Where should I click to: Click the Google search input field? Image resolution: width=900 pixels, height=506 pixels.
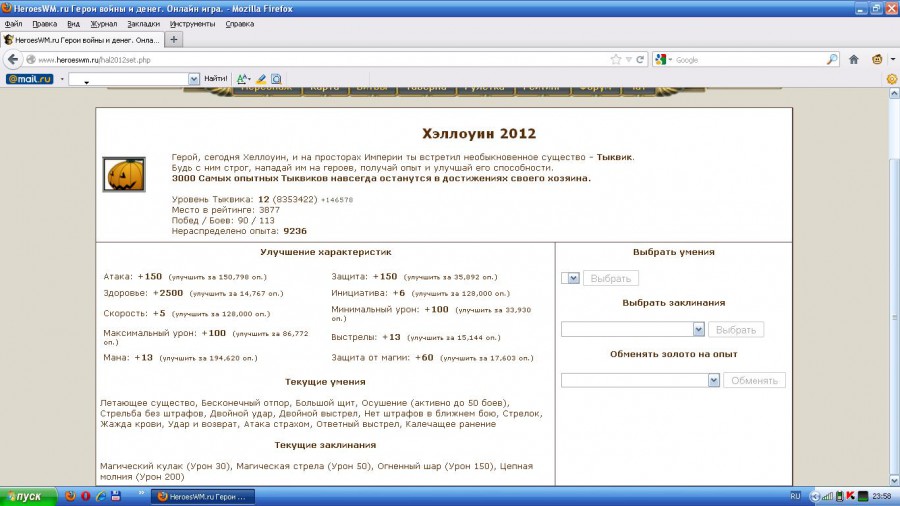coord(749,60)
